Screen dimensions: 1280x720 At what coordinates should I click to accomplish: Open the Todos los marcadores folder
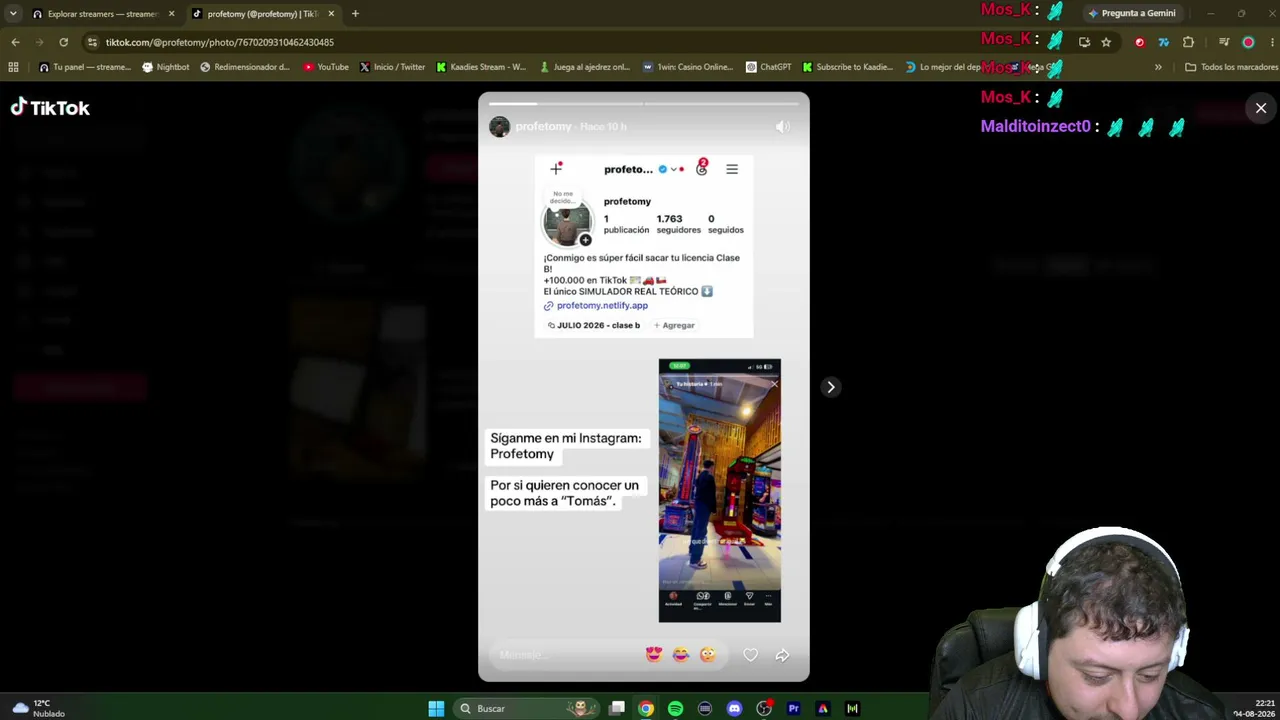click(1231, 67)
